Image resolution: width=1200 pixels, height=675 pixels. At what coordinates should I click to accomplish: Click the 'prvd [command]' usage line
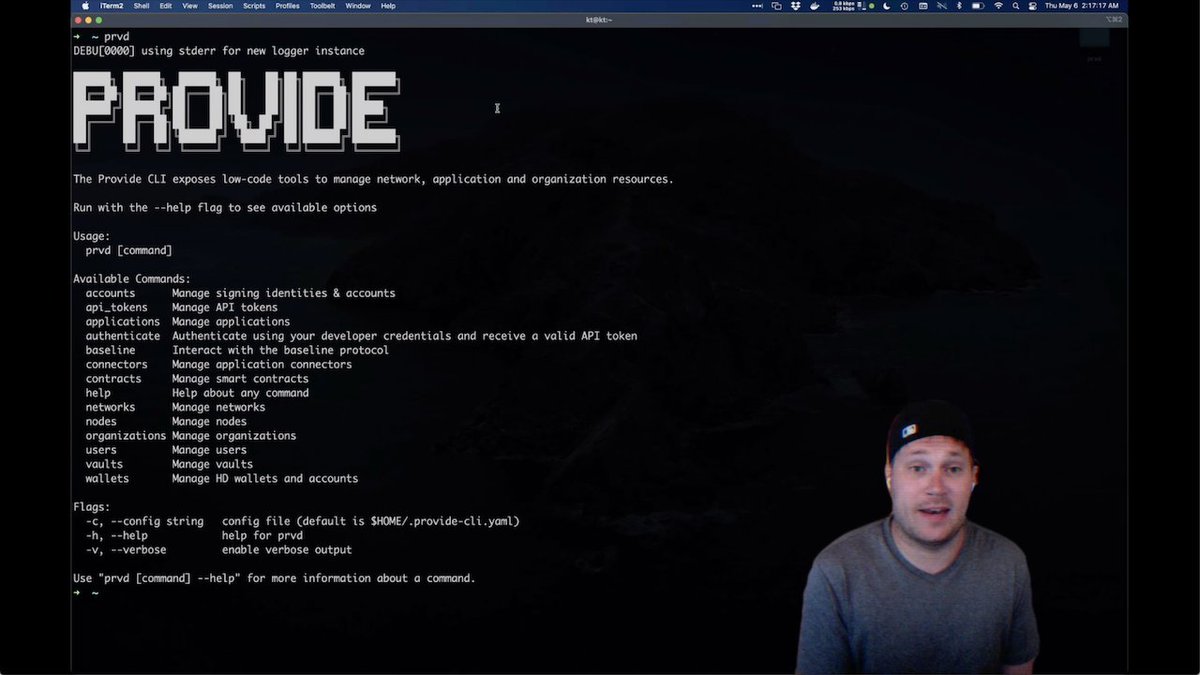pyautogui.click(x=128, y=250)
